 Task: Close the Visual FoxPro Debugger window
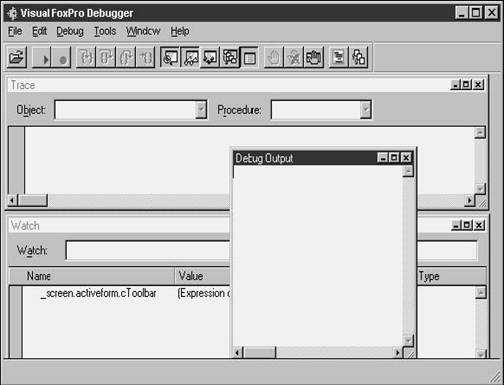click(492, 13)
